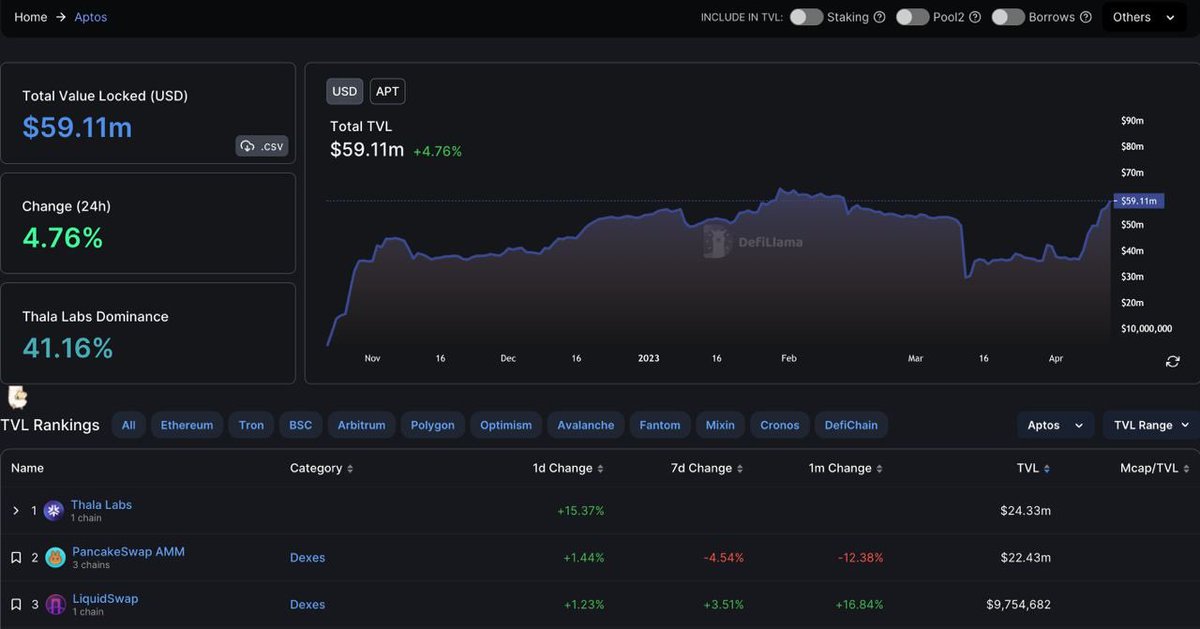This screenshot has height=629, width=1200.
Task: Click the llama mascot icon above TVL Rankings
Action: point(17,397)
